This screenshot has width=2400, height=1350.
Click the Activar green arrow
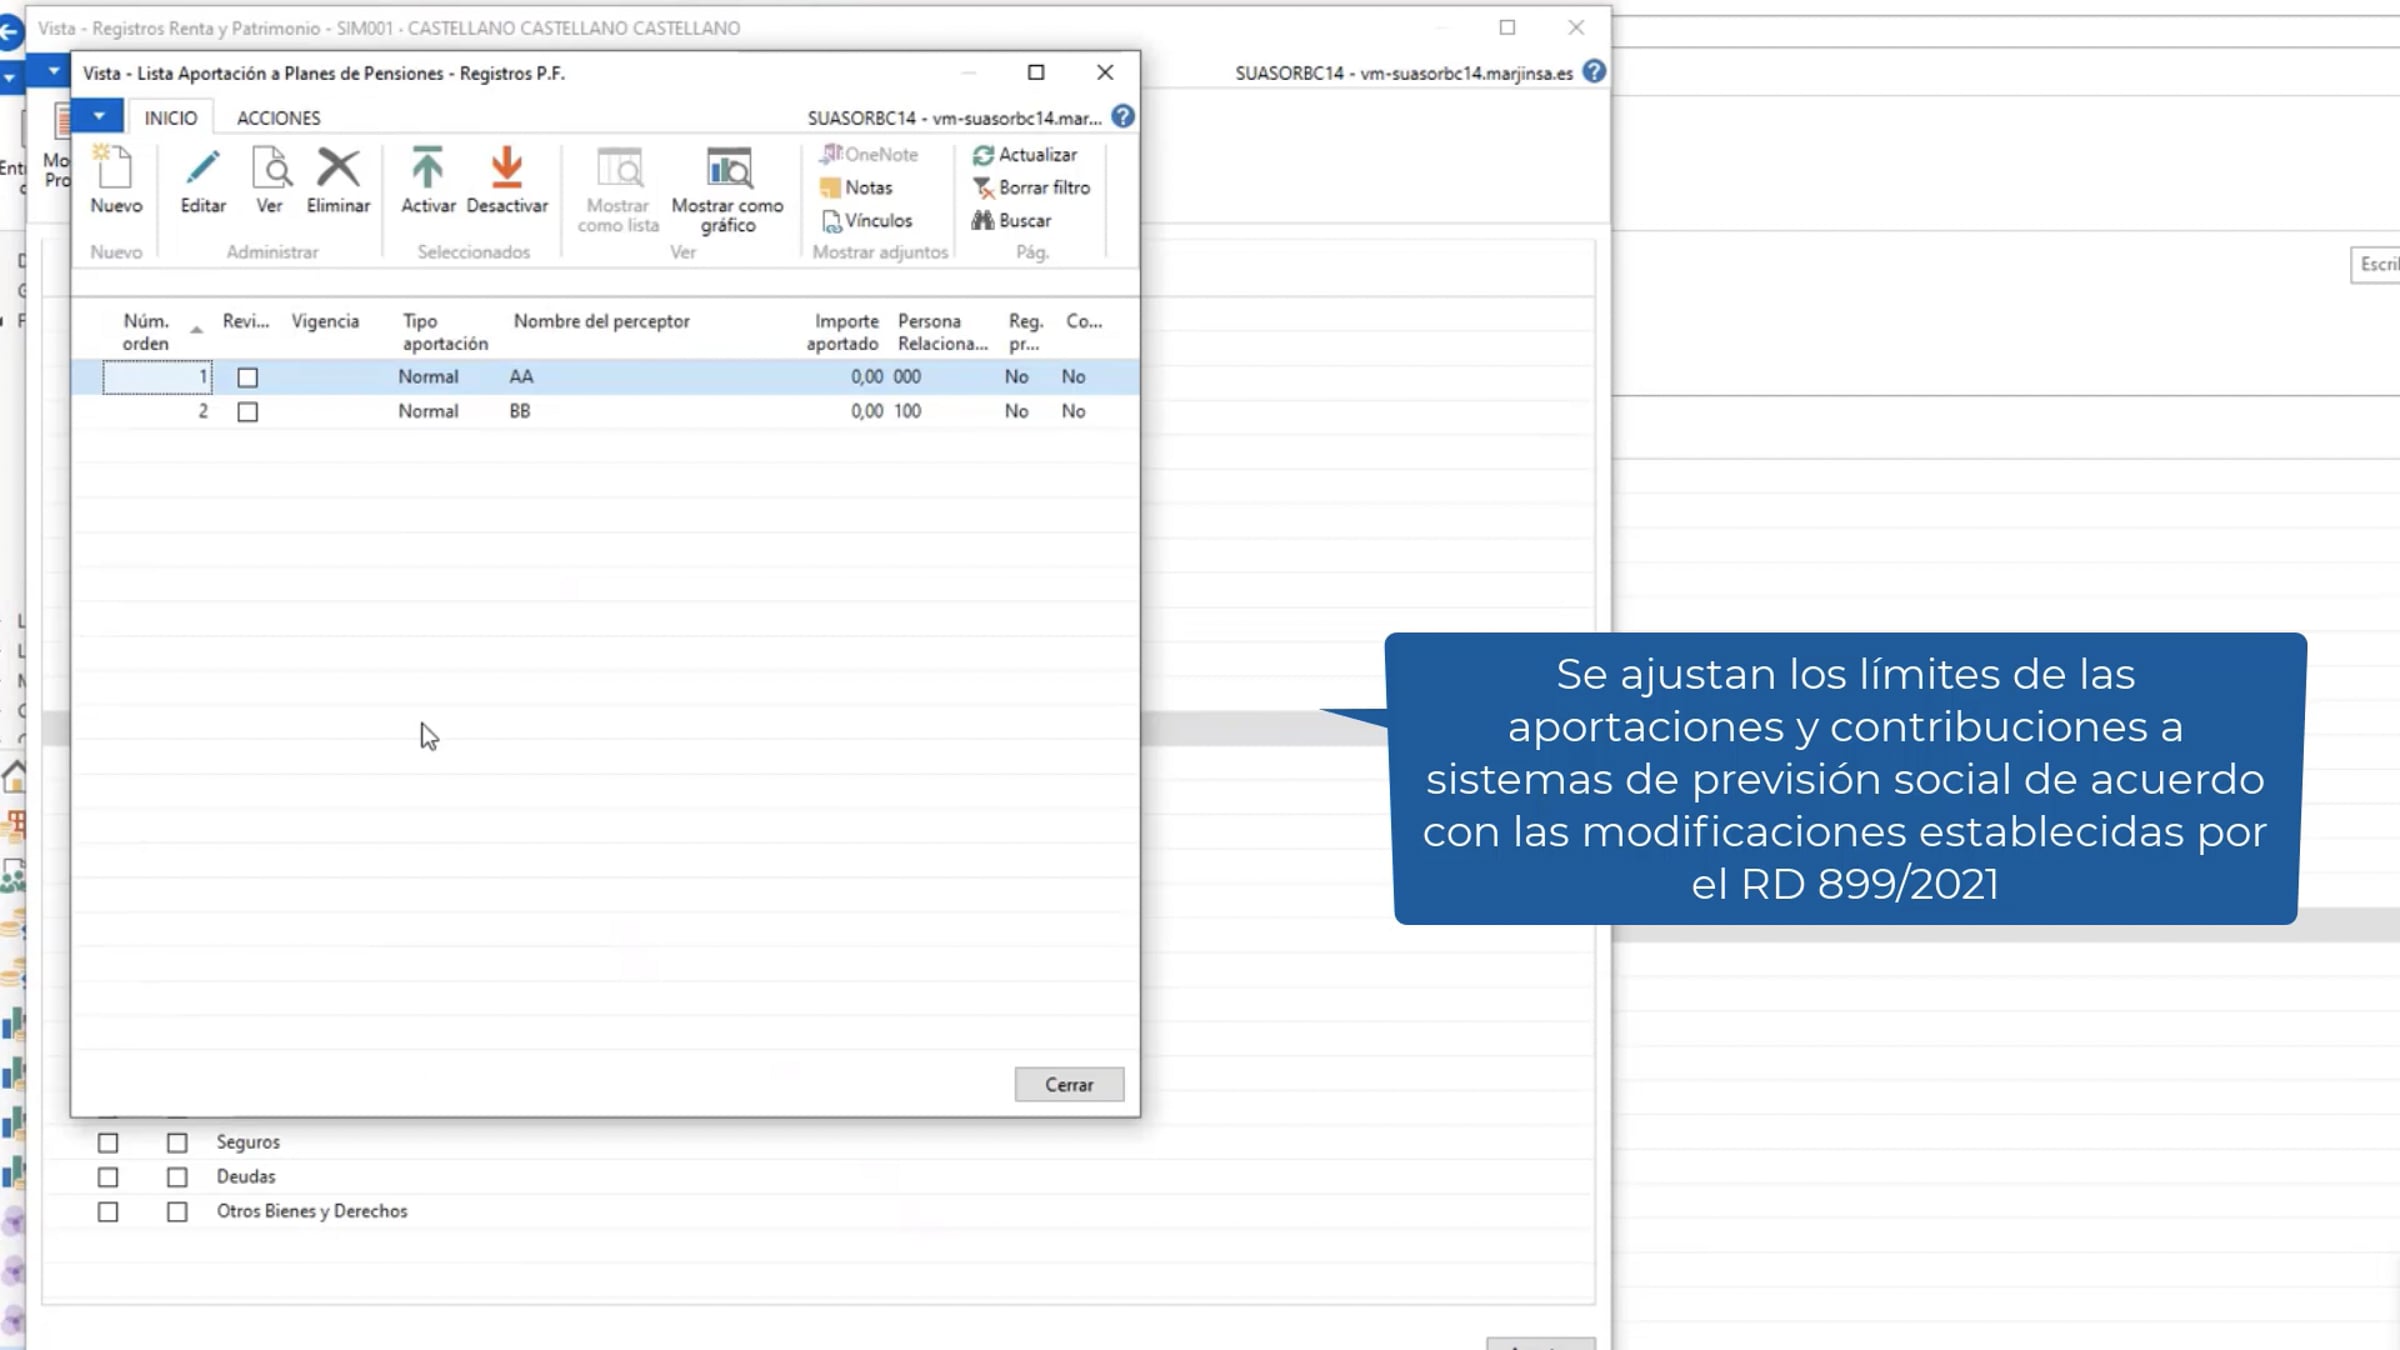(428, 168)
